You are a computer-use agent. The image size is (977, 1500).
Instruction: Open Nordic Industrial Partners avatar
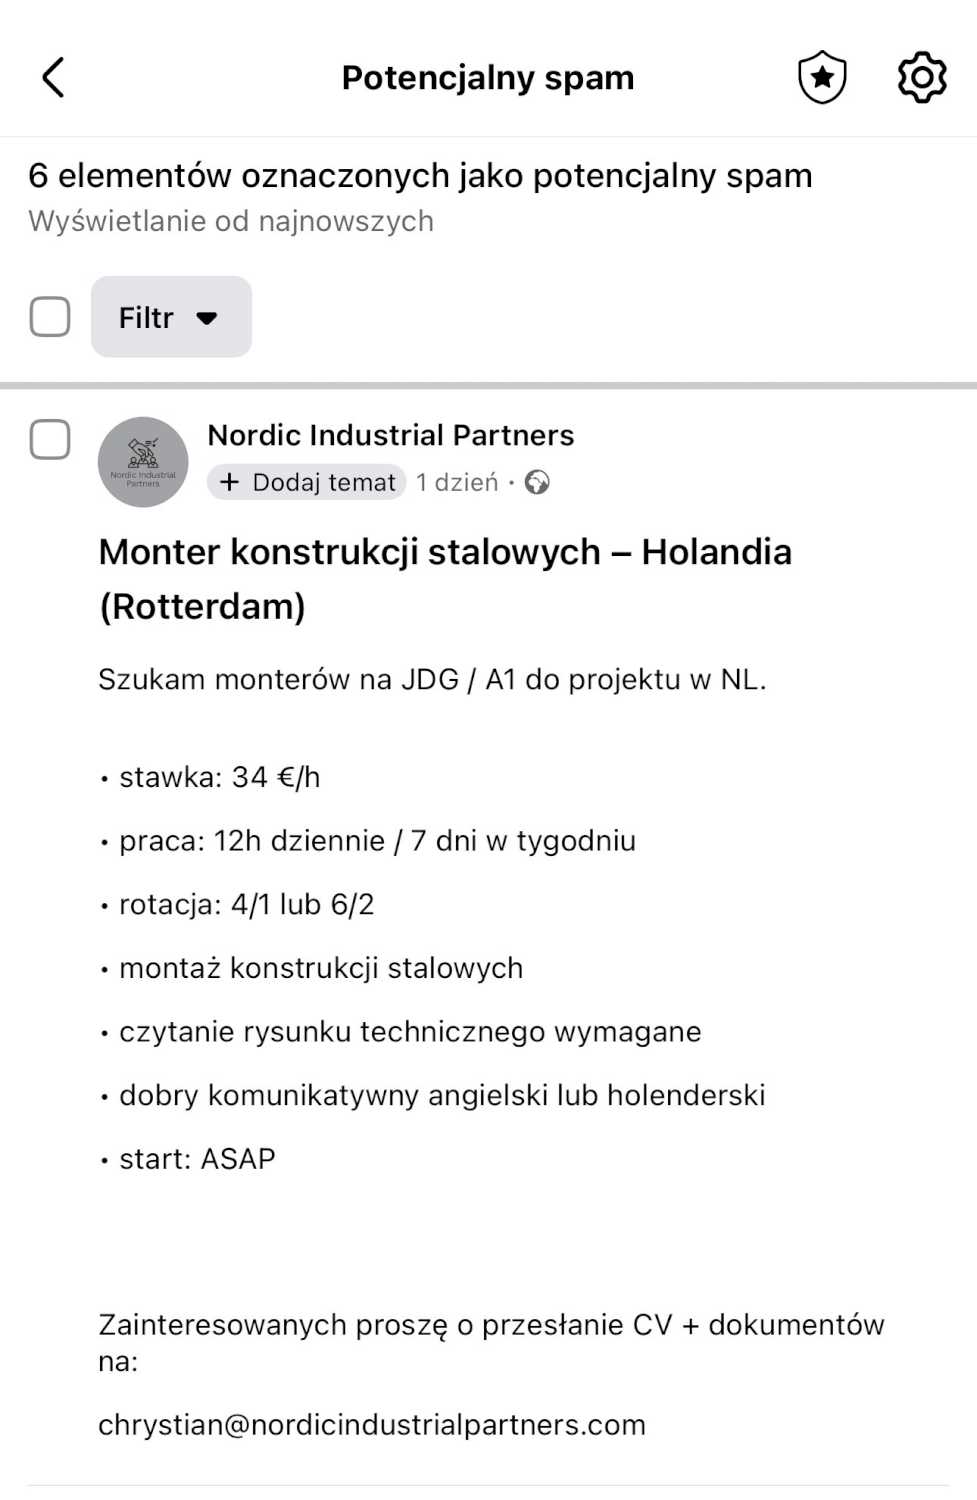[x=143, y=462]
